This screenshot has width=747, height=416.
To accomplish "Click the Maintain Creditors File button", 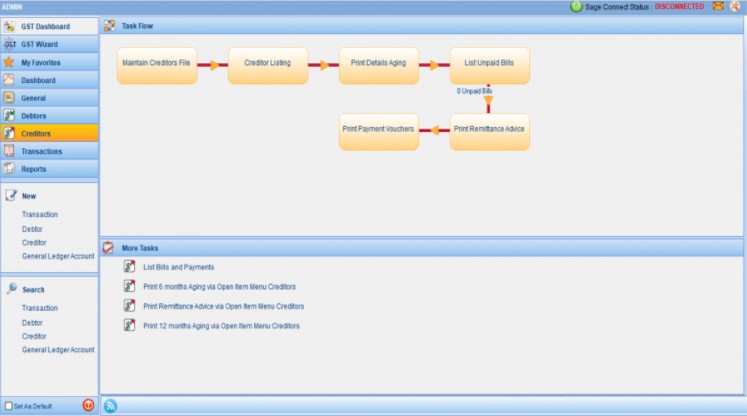I will point(157,65).
